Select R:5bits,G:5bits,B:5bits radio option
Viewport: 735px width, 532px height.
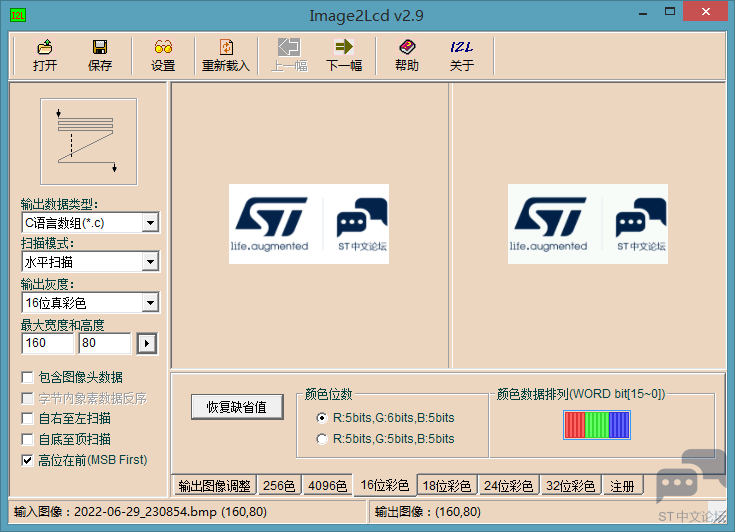tap(322, 439)
